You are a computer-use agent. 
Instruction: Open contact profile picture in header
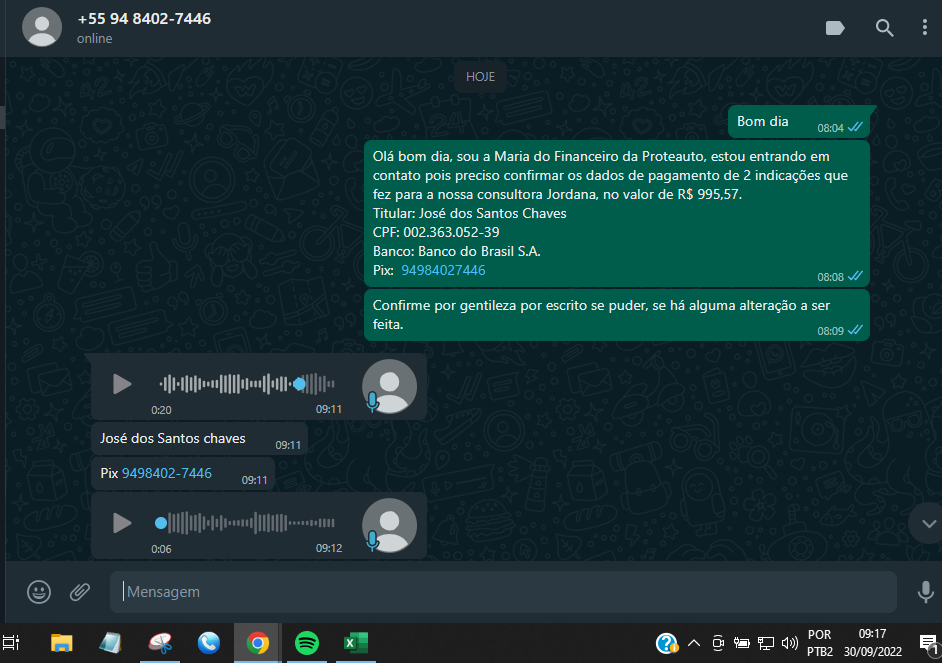[x=42, y=27]
